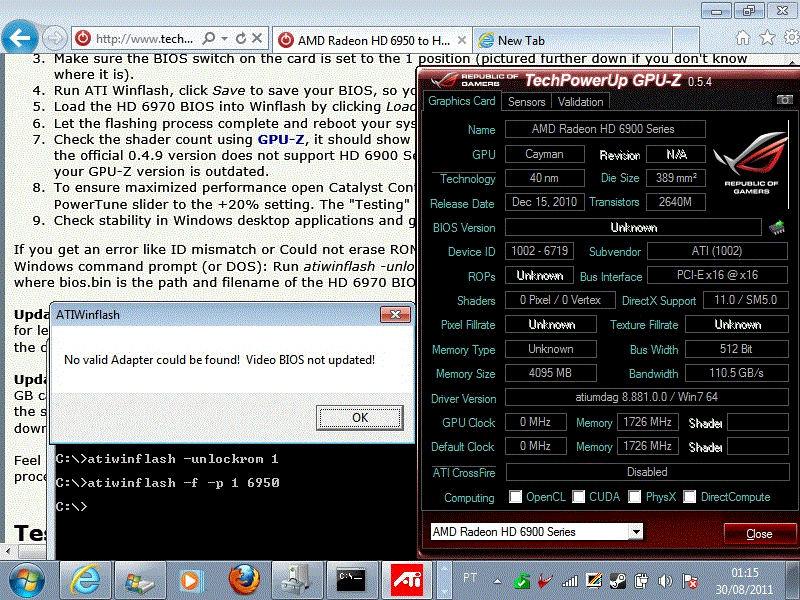Image resolution: width=800 pixels, height=600 pixels.
Task: Select the Graphics Card tab in GPU-Z
Action: tap(462, 101)
